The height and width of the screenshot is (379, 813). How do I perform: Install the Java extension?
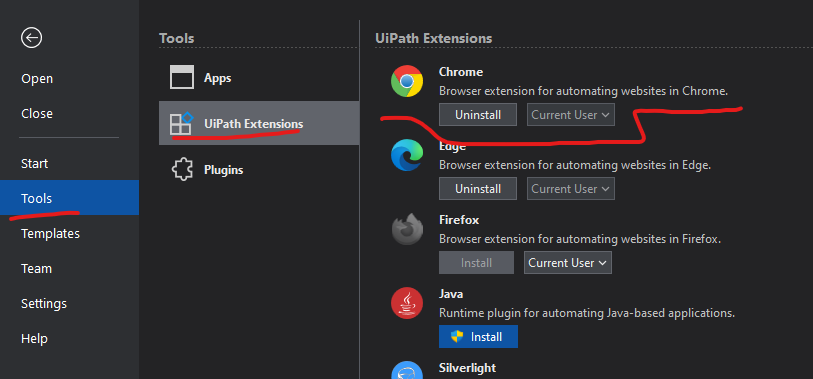(478, 336)
